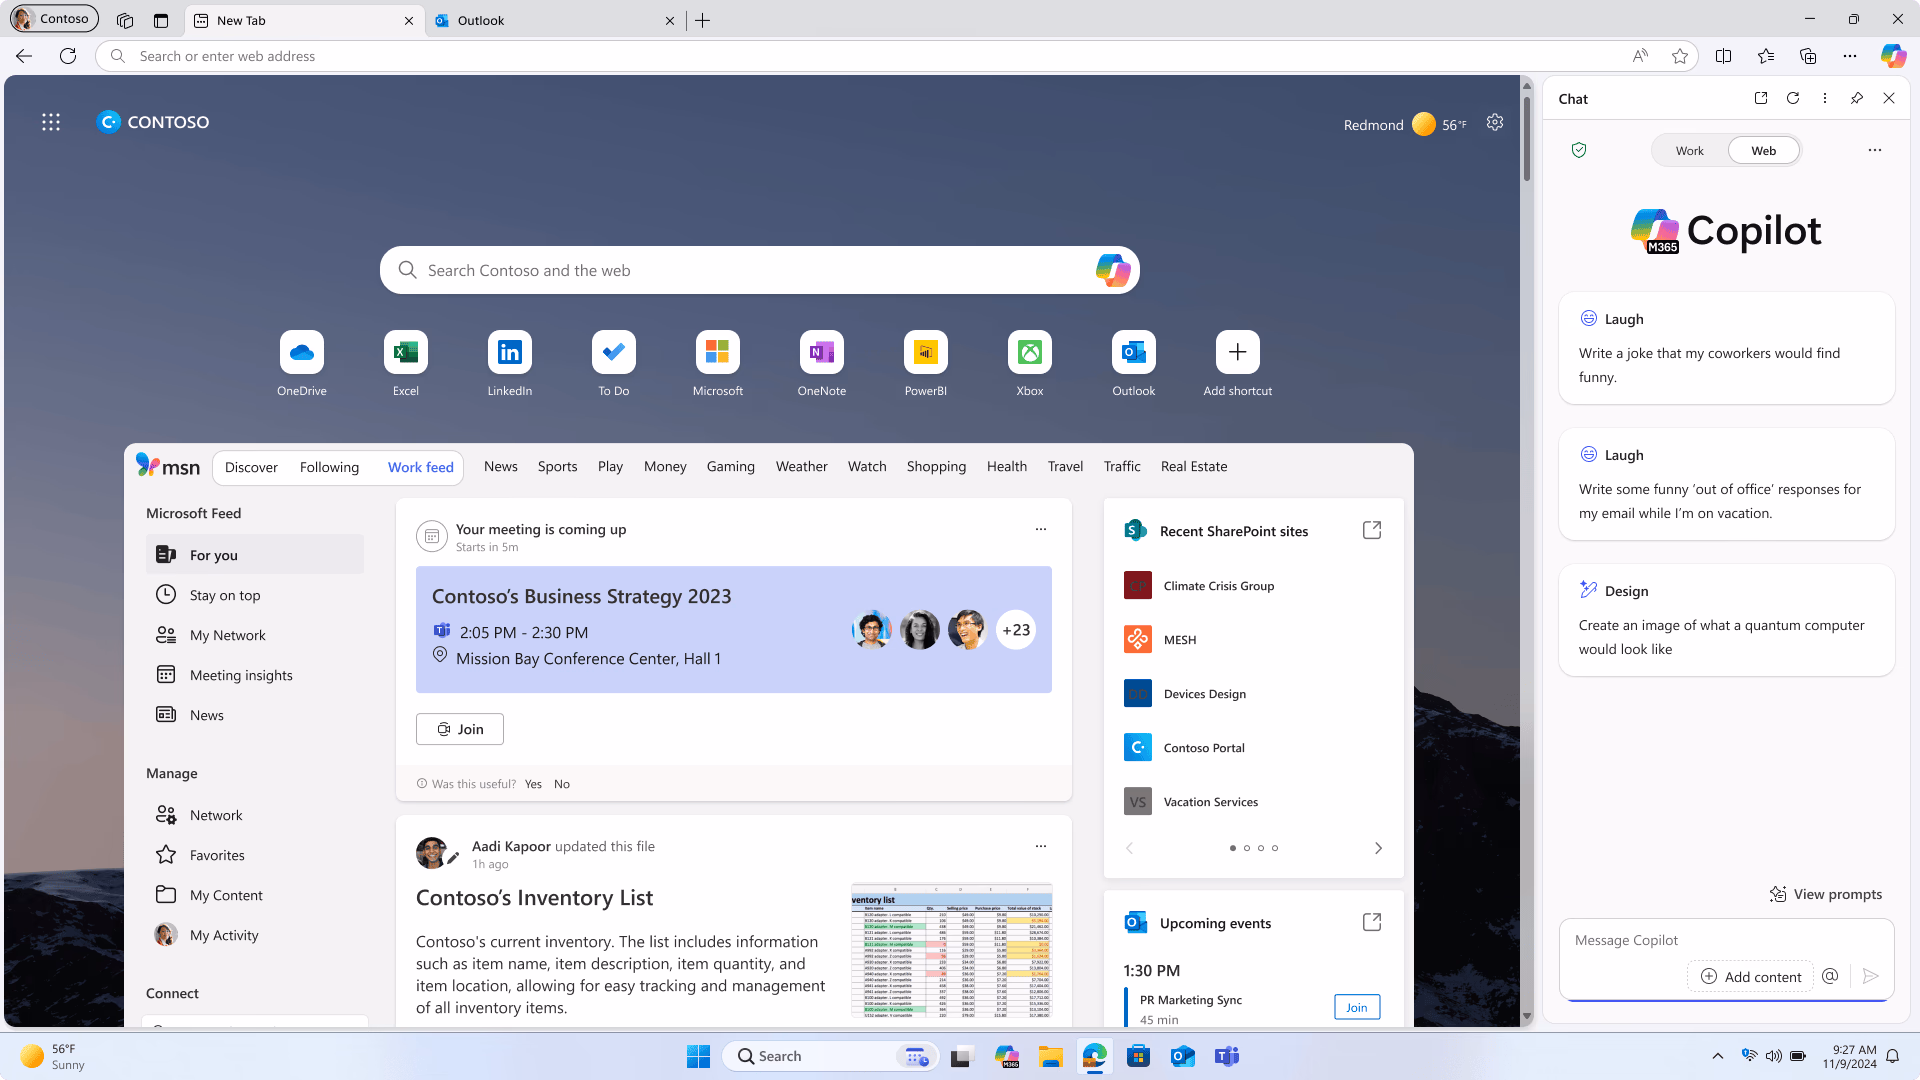Click the Favorites star in address bar
Viewport: 1920px width, 1080px height.
(1680, 56)
